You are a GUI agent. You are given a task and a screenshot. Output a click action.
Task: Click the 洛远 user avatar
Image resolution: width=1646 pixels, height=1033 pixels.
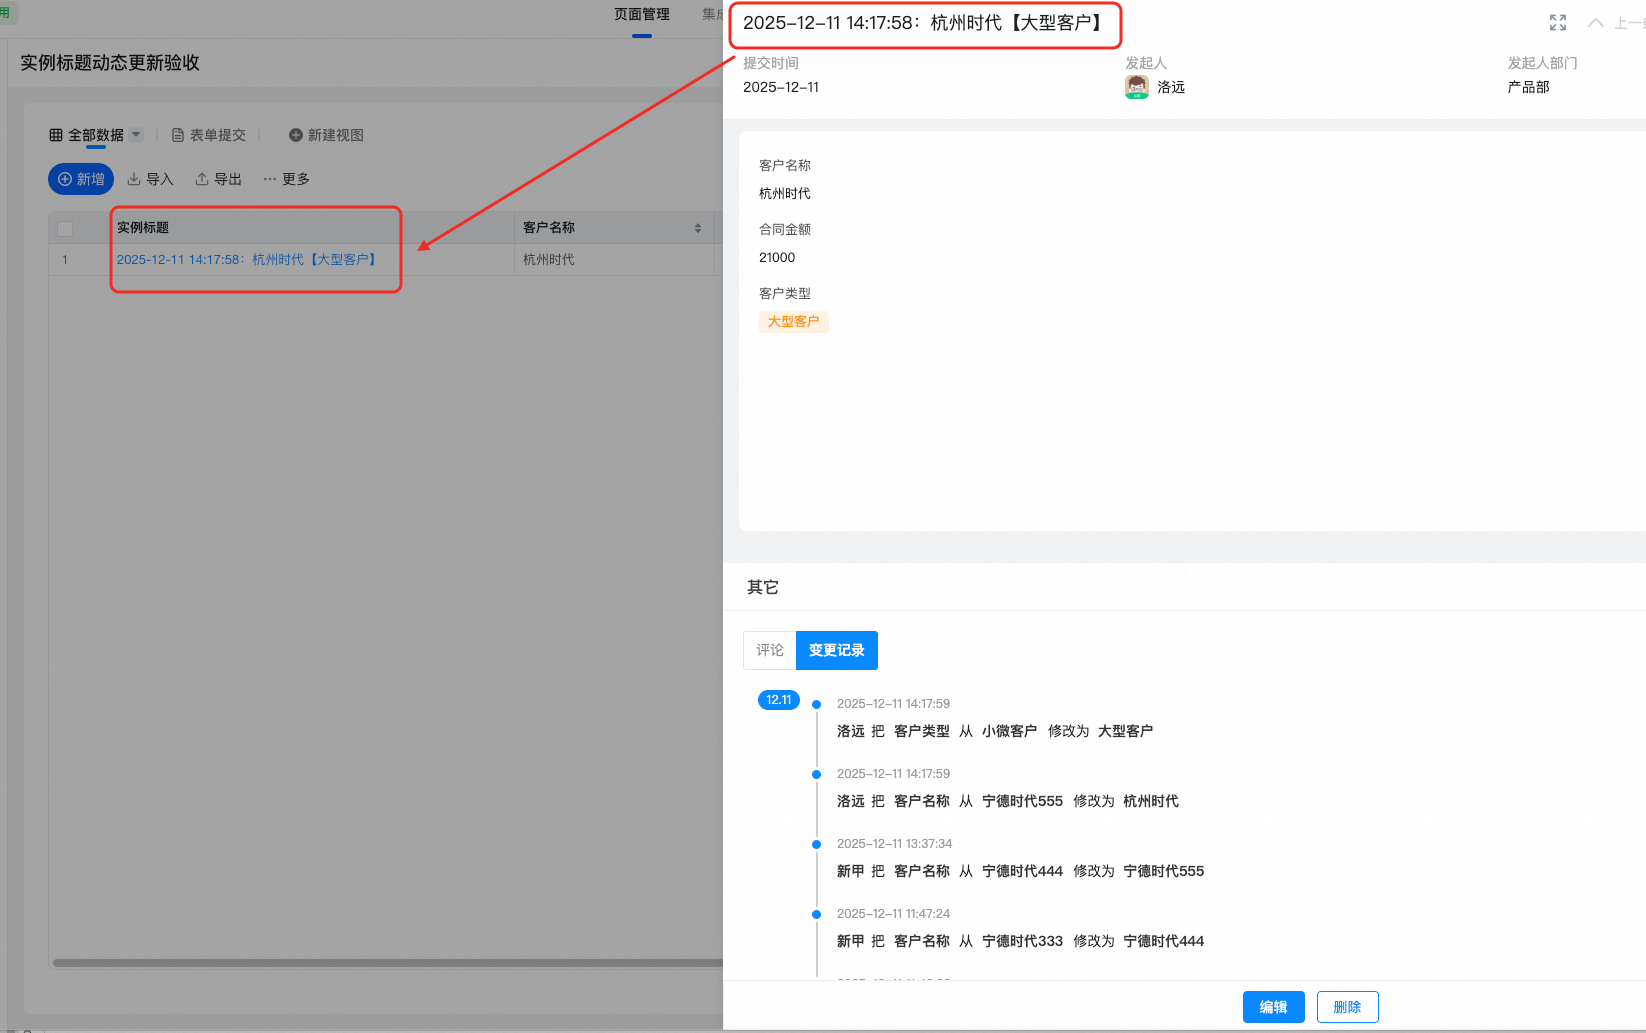coord(1137,88)
